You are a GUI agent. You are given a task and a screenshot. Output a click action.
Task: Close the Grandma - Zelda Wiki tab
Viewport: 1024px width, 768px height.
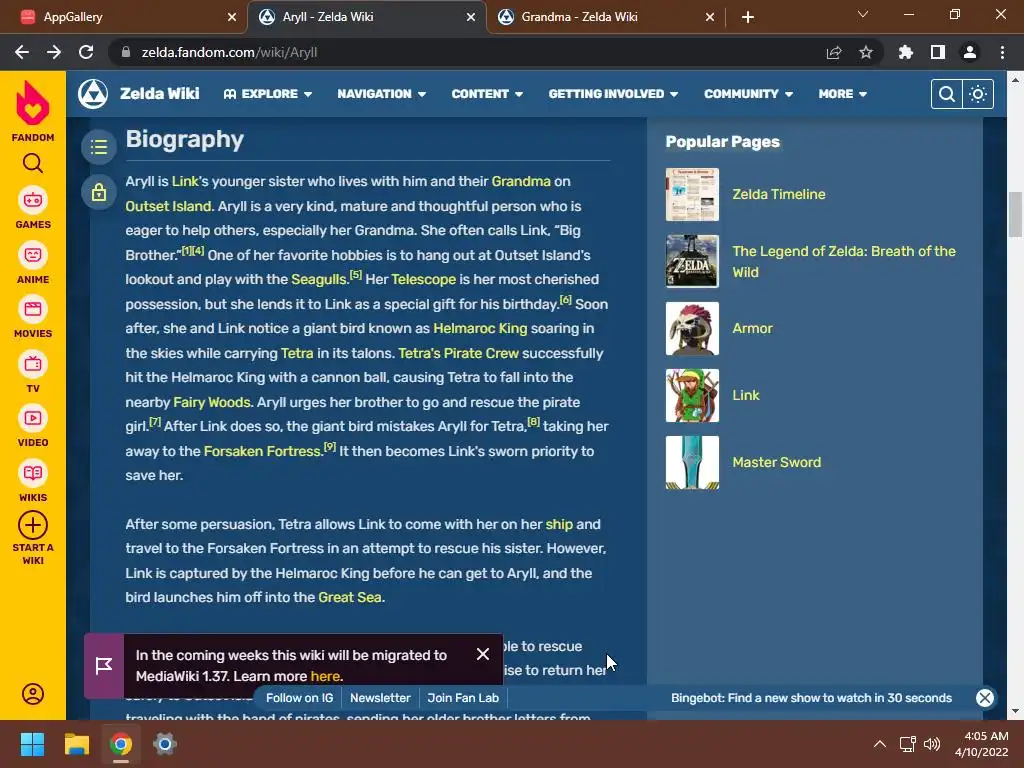pyautogui.click(x=710, y=17)
